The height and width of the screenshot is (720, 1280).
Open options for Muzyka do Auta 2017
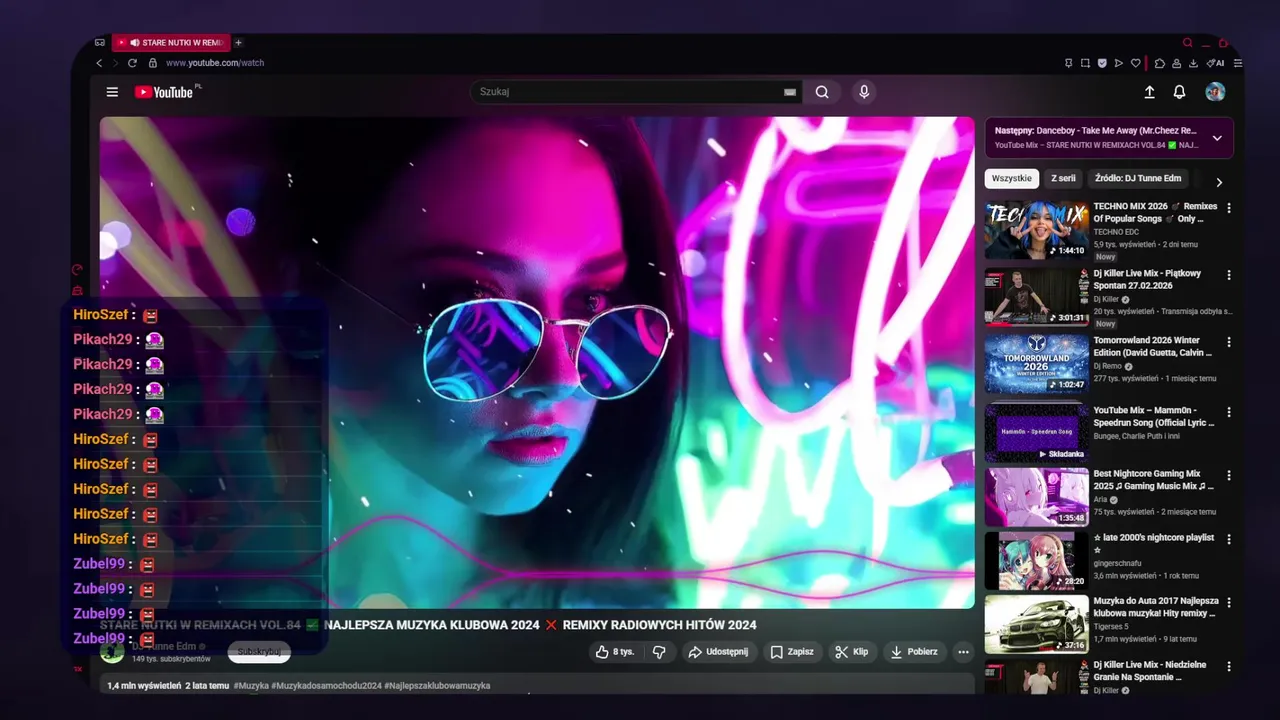pyautogui.click(x=1229, y=603)
